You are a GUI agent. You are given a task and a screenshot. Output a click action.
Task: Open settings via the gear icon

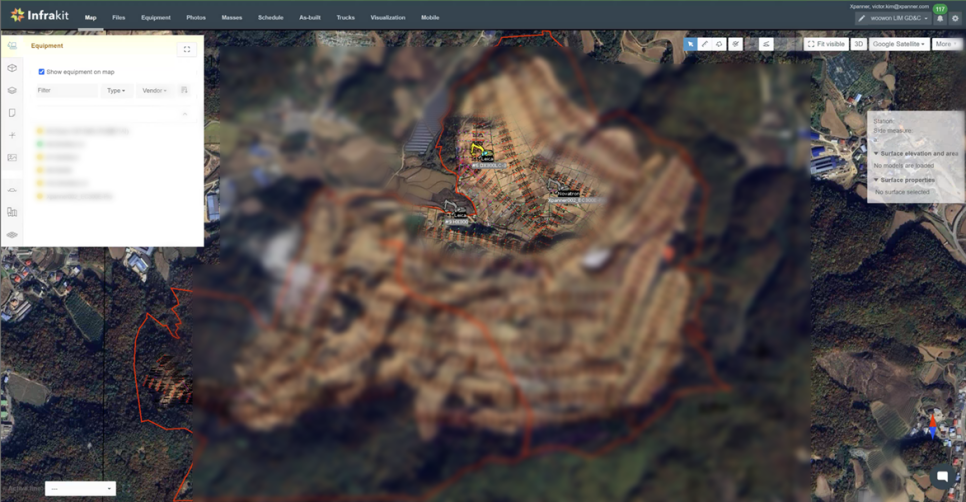click(x=955, y=19)
